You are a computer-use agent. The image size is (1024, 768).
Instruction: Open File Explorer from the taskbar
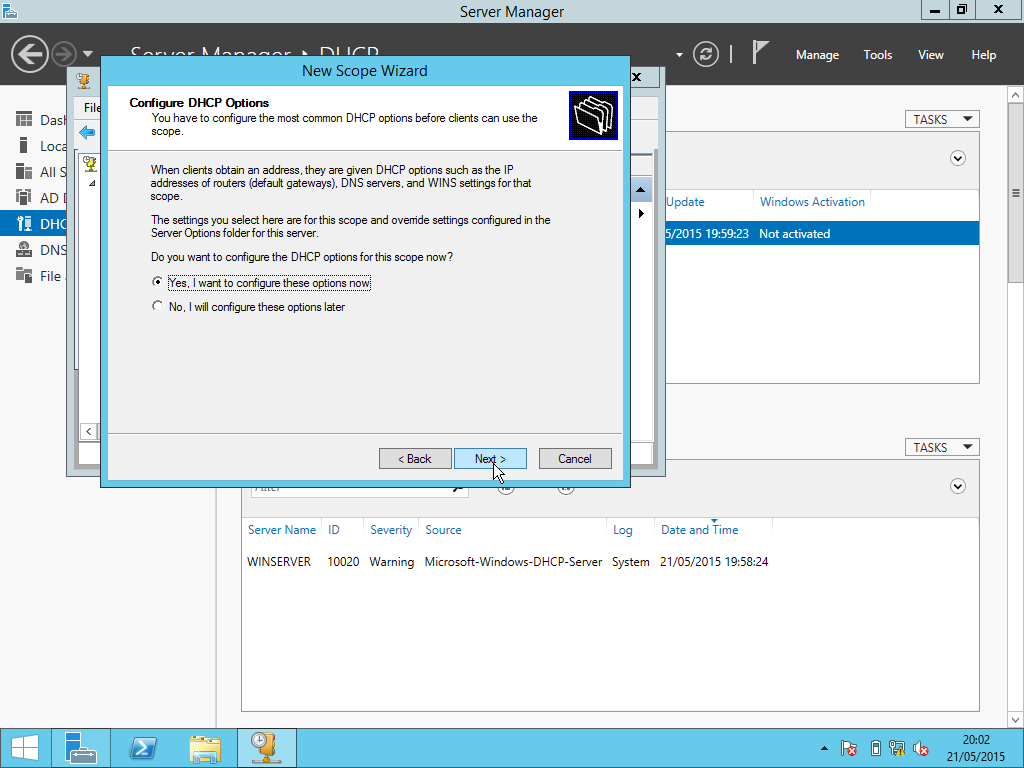[204, 748]
